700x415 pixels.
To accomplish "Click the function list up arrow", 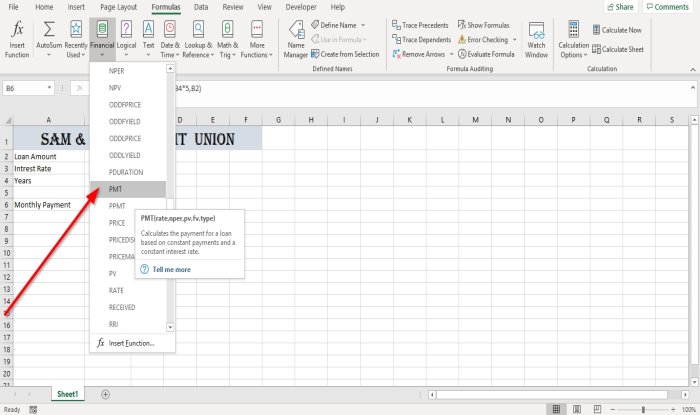I will tap(170, 68).
